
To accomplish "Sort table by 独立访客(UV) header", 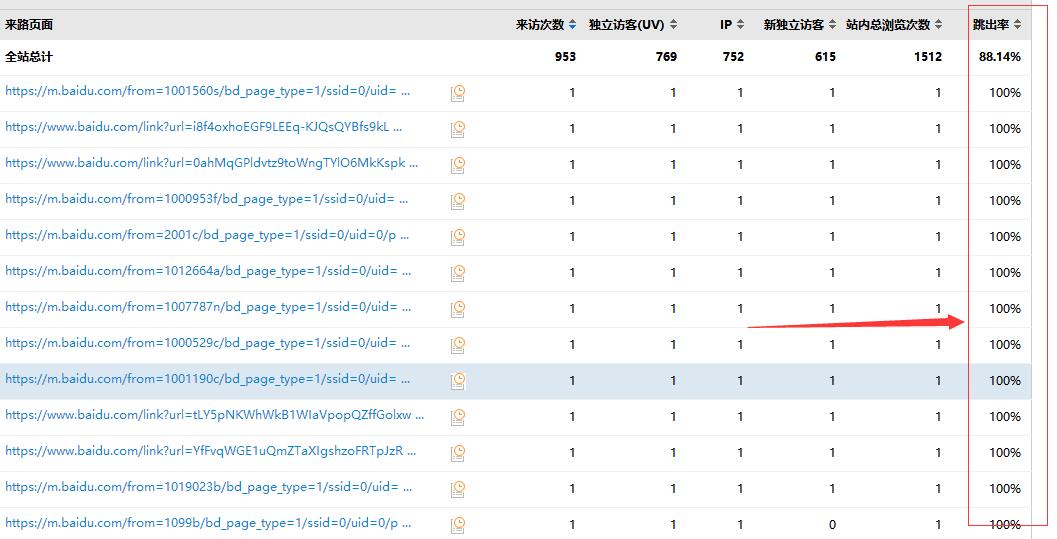I will (x=633, y=25).
